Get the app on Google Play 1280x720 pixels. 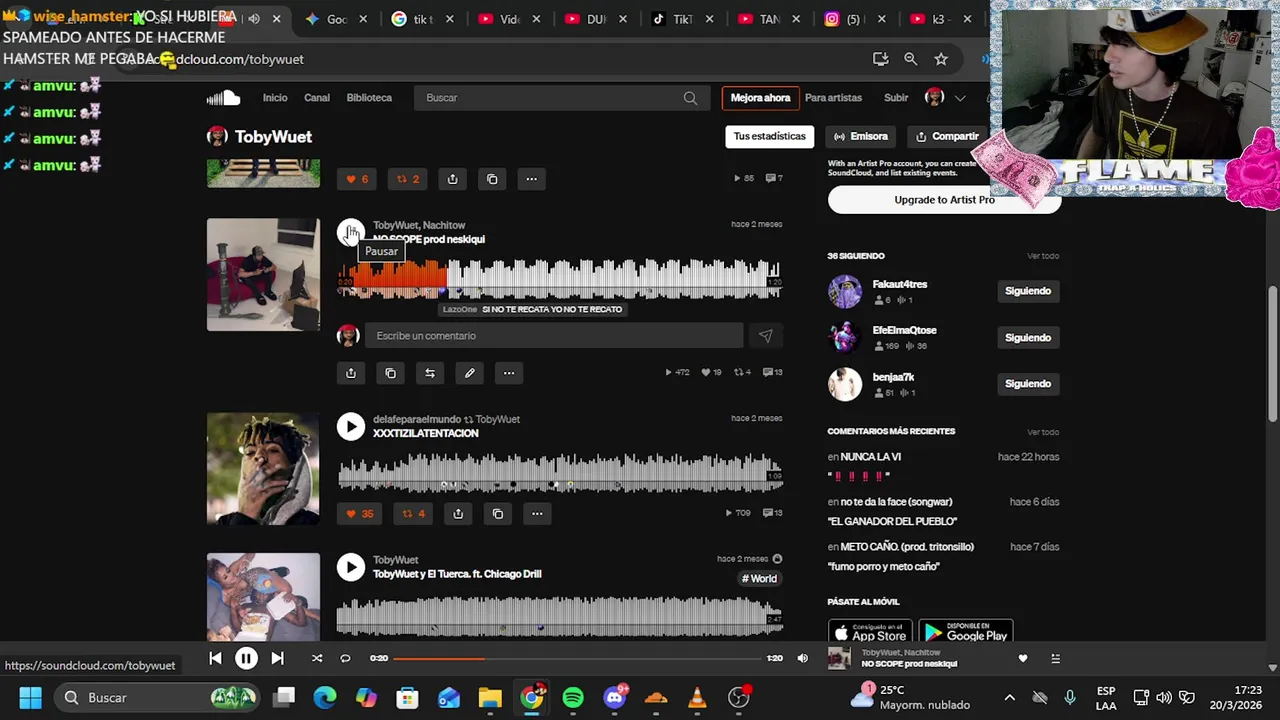(x=966, y=632)
